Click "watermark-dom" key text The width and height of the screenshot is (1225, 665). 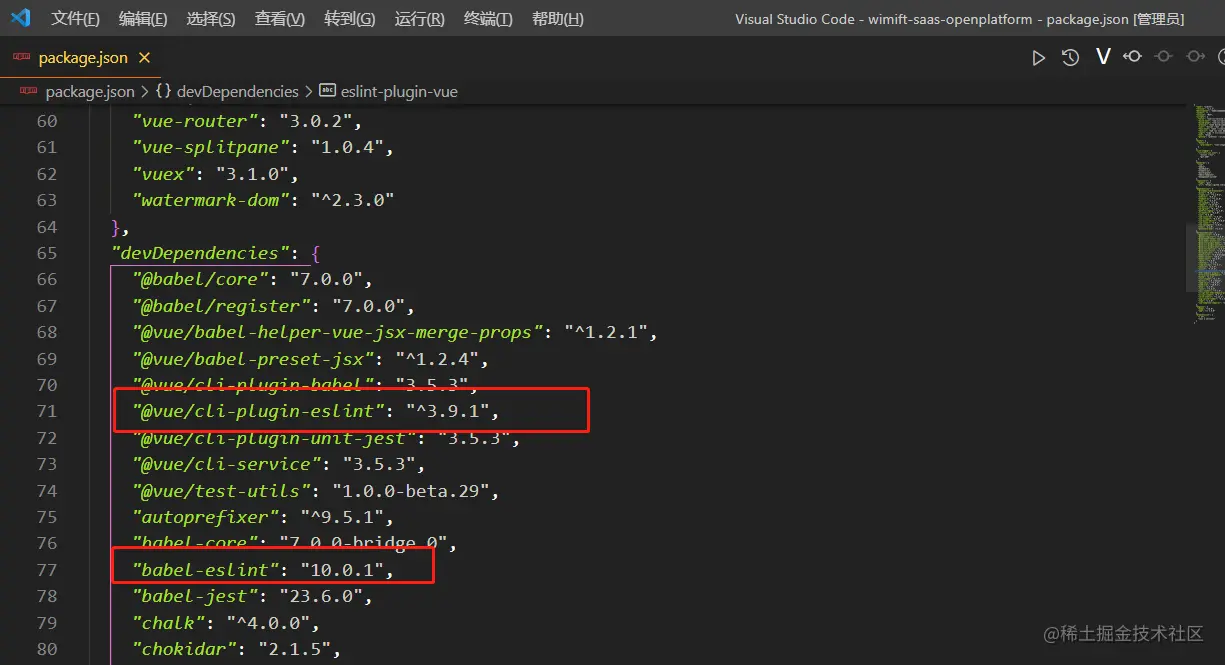(x=211, y=200)
